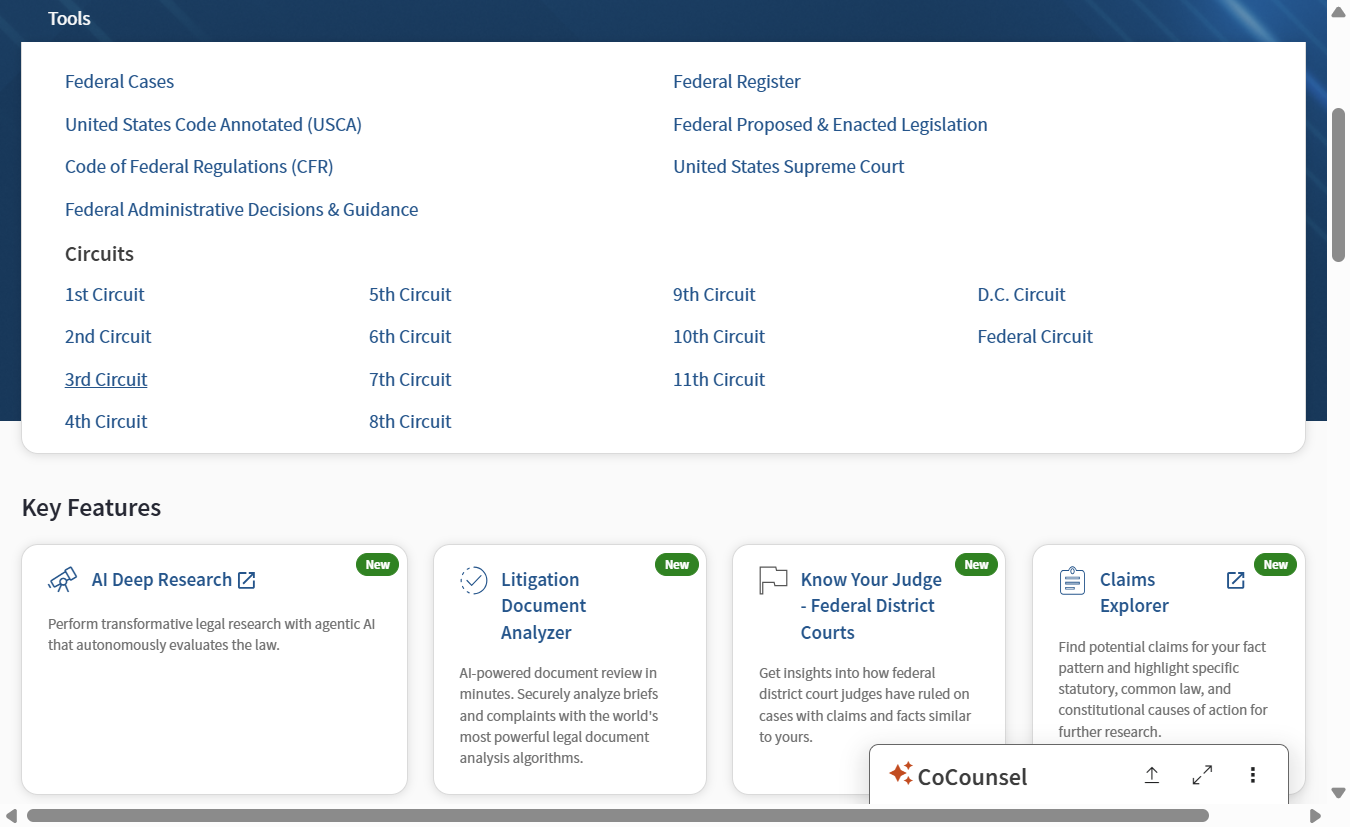The height and width of the screenshot is (827, 1350).
Task: Go to Code of Federal Regulations (CFR)
Action: tap(199, 167)
